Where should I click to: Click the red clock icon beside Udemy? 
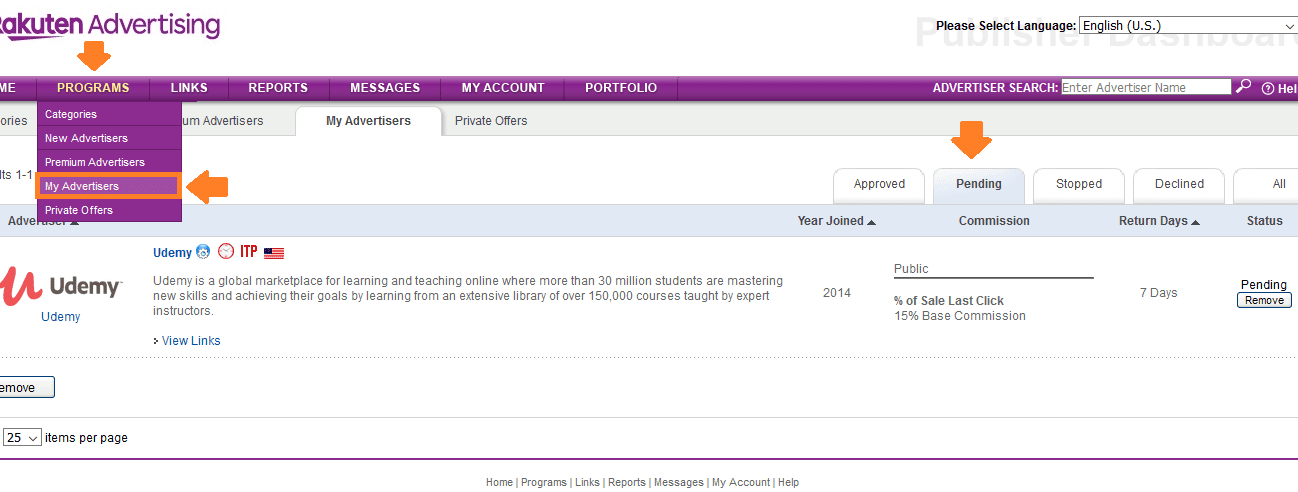coord(226,252)
